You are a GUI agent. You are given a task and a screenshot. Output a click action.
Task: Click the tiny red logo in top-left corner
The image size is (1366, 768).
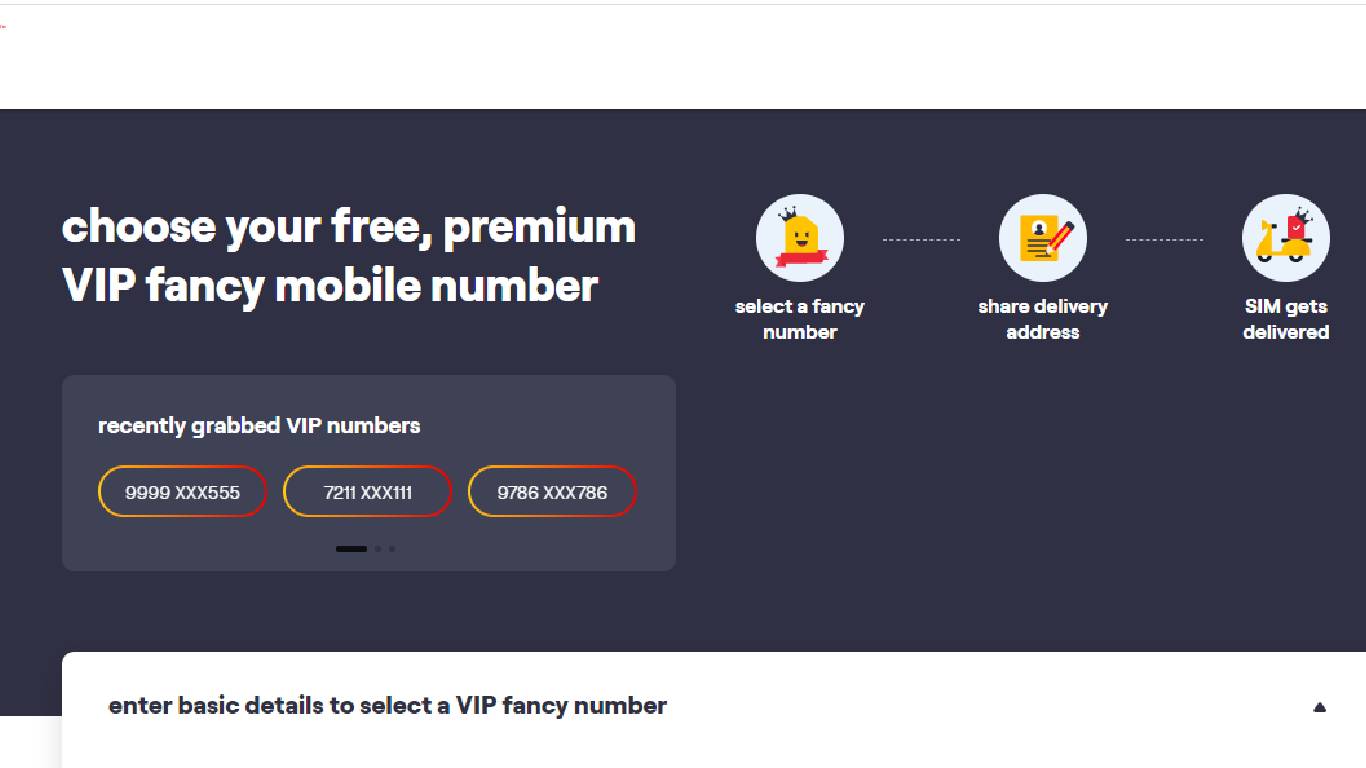pyautogui.click(x=3, y=26)
